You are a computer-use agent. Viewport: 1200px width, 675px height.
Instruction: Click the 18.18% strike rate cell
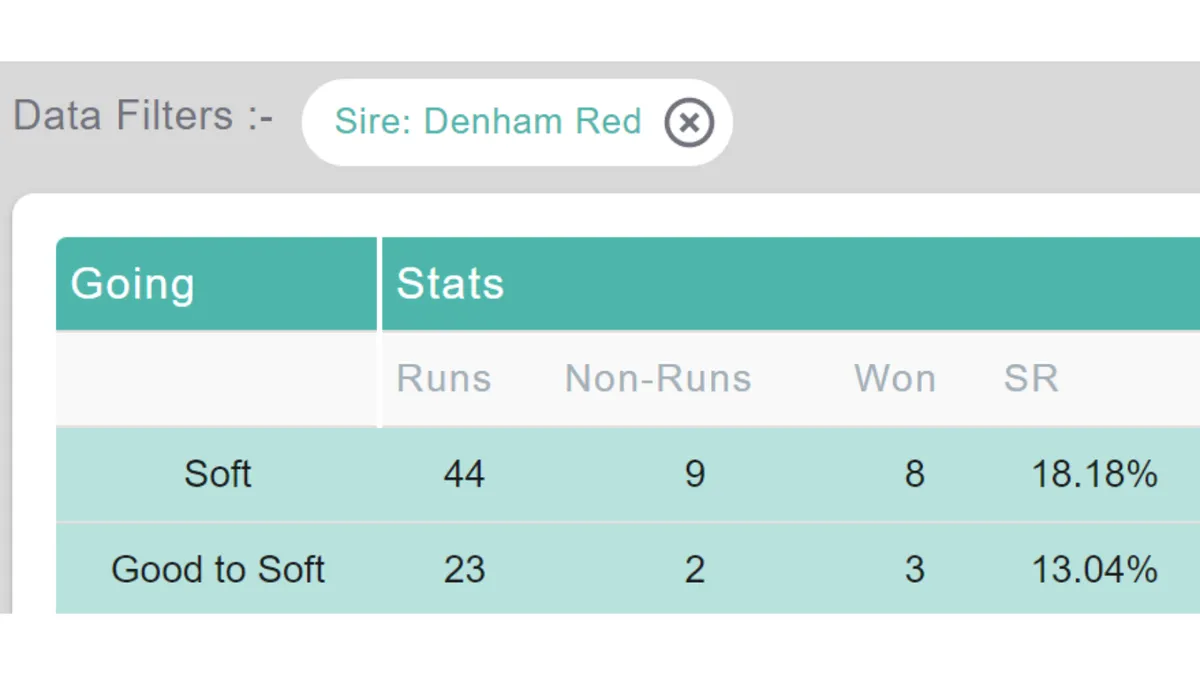point(1094,474)
